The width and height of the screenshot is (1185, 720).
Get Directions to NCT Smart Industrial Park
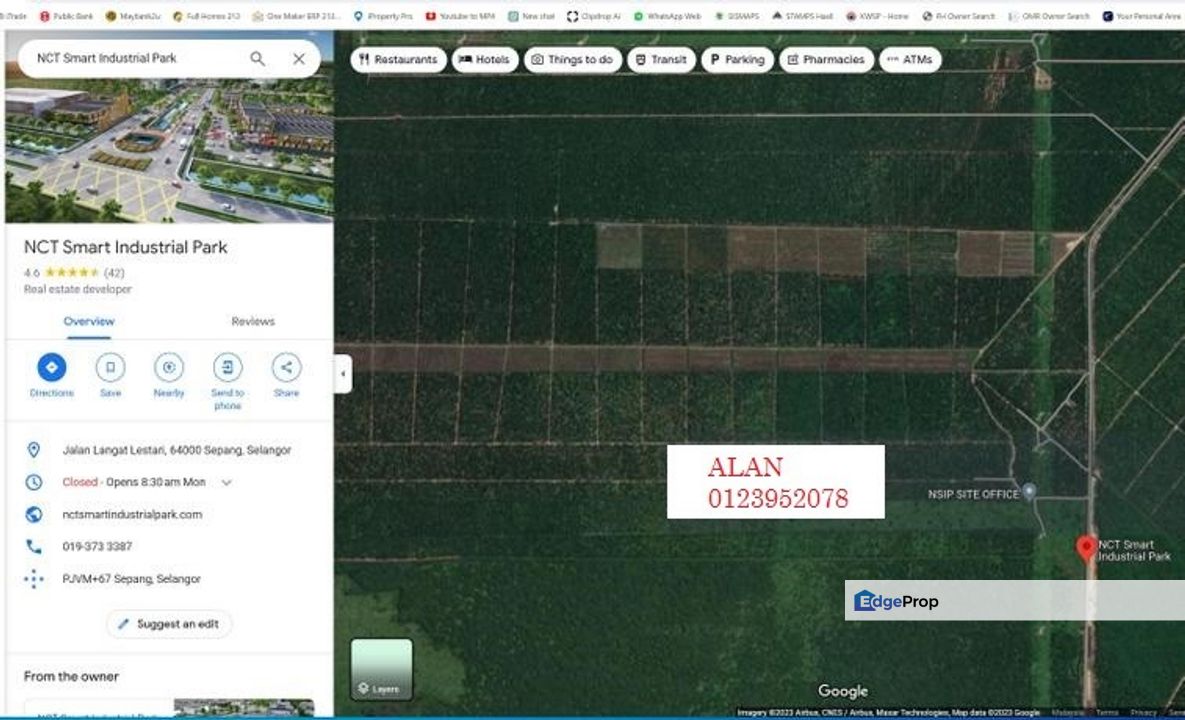[x=51, y=368]
